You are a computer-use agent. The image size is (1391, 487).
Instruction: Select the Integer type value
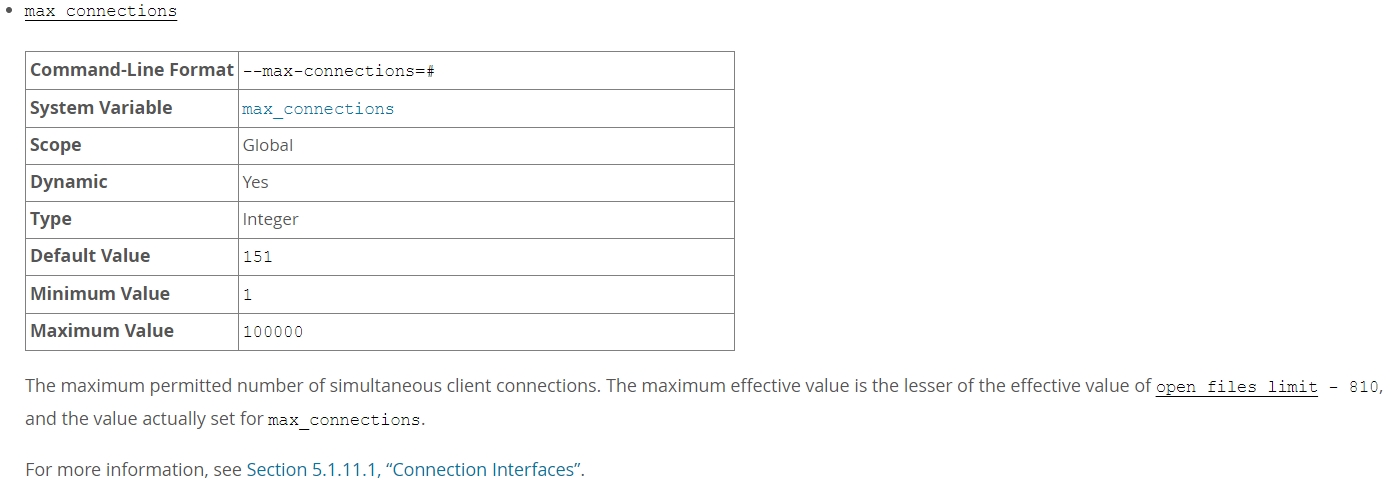point(270,219)
